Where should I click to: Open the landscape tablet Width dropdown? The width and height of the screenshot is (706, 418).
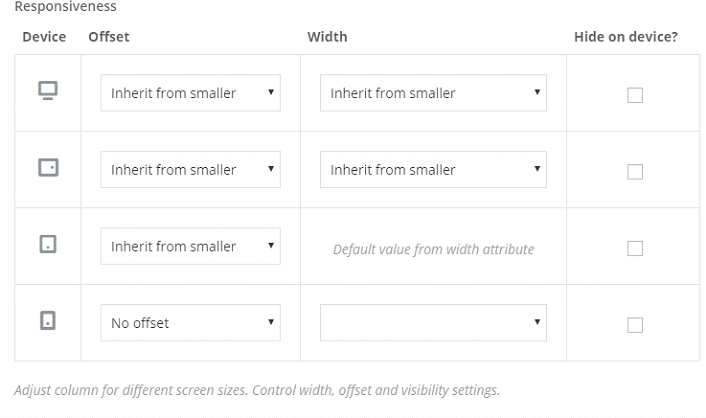tap(433, 170)
